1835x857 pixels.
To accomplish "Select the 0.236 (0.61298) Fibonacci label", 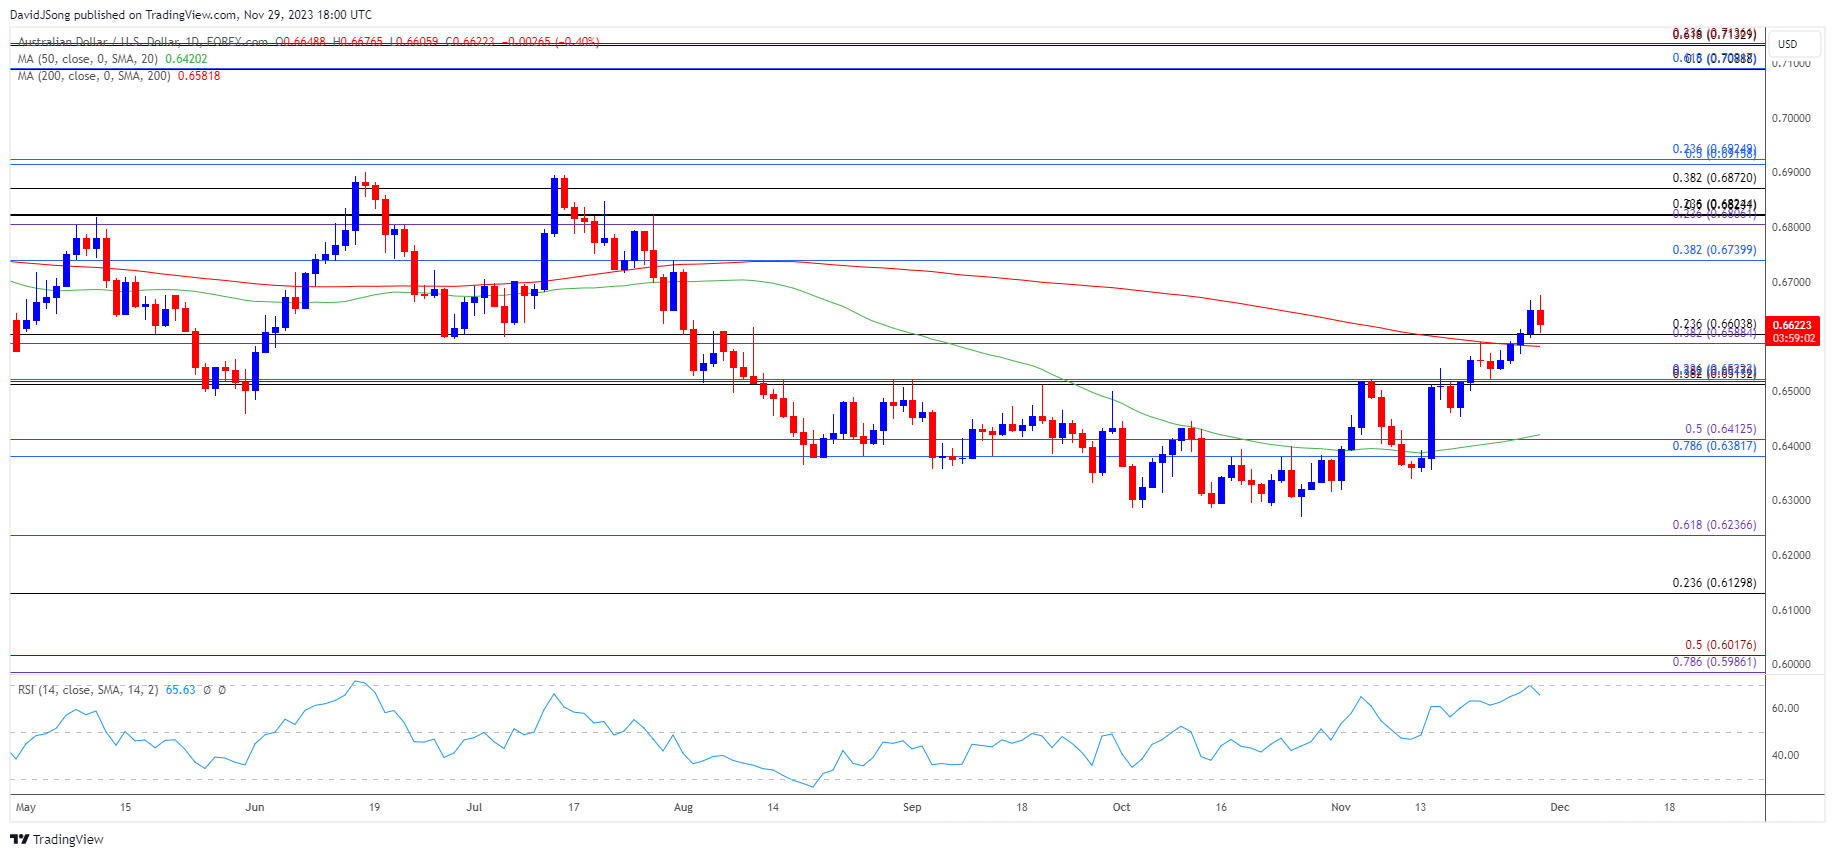I will pos(1714,583).
